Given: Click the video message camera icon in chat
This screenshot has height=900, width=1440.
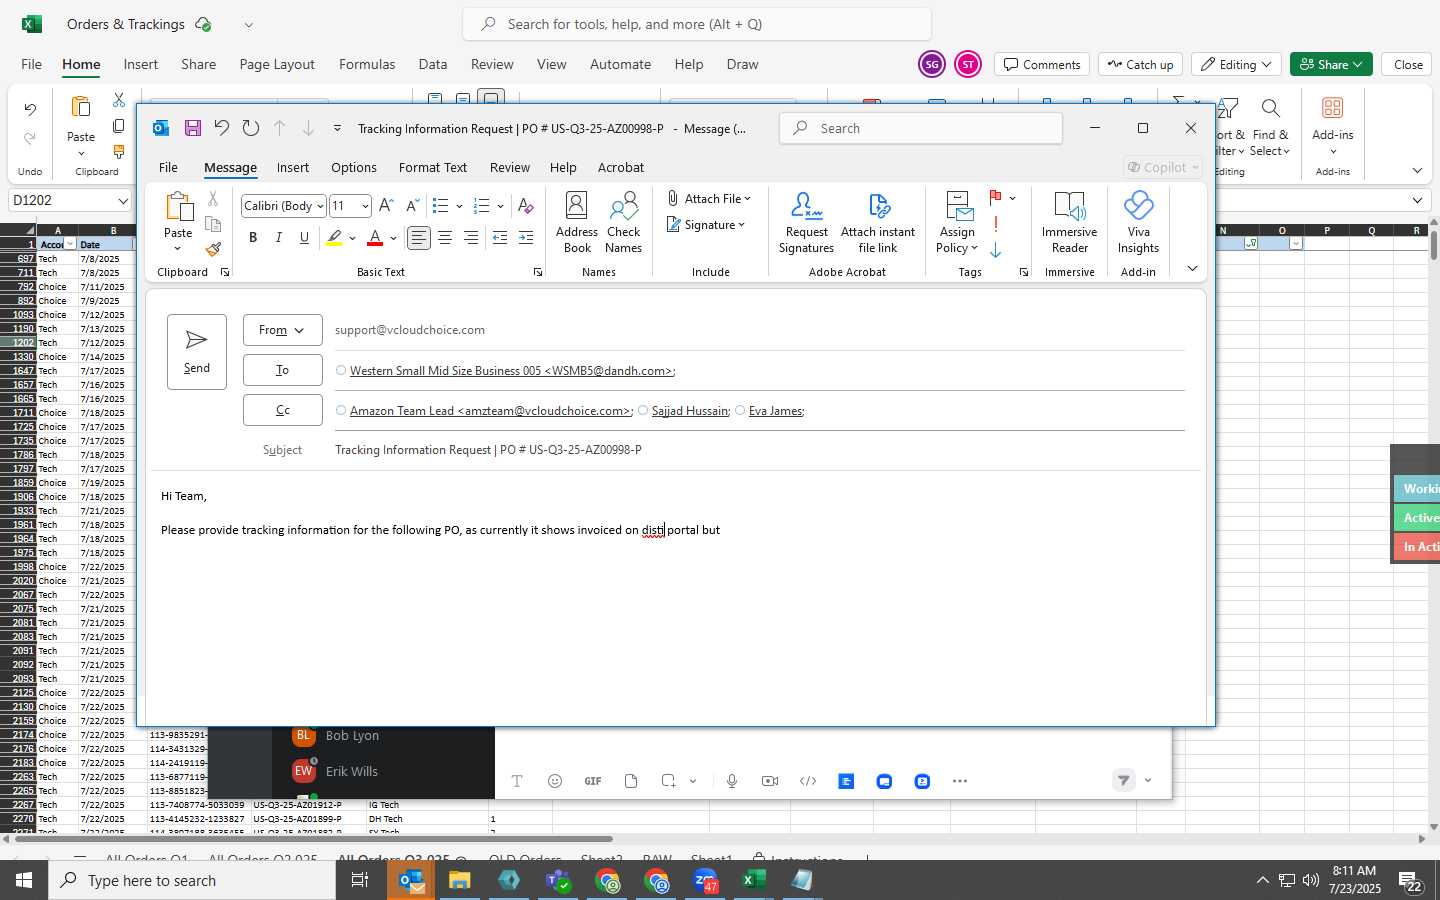Looking at the screenshot, I should tap(770, 781).
